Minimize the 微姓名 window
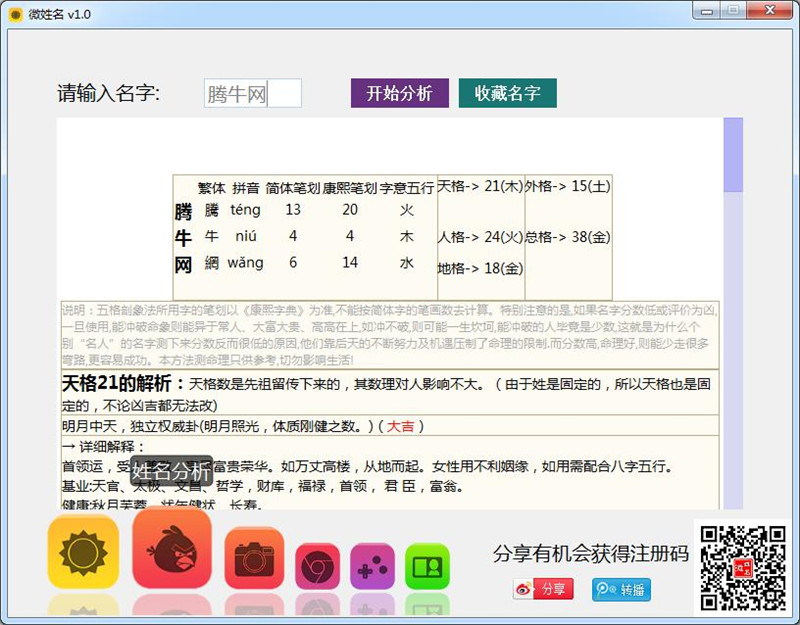 point(709,11)
